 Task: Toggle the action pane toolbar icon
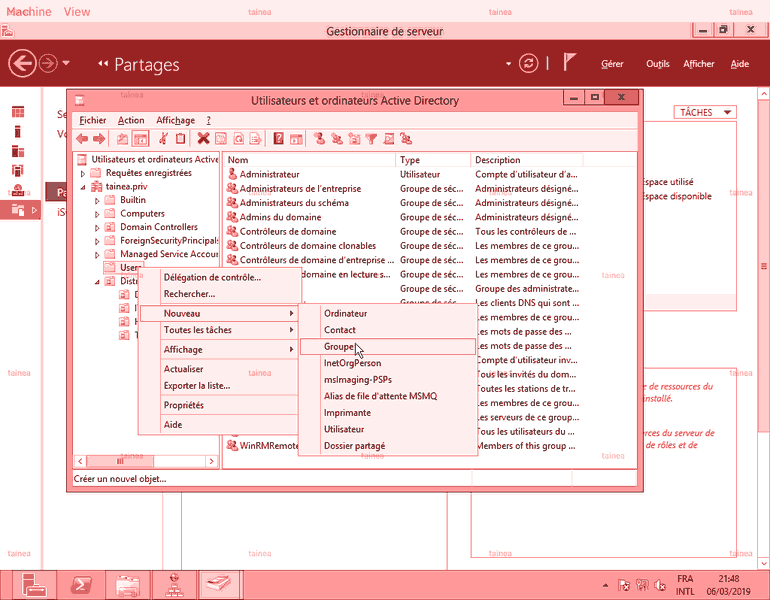click(x=296, y=139)
